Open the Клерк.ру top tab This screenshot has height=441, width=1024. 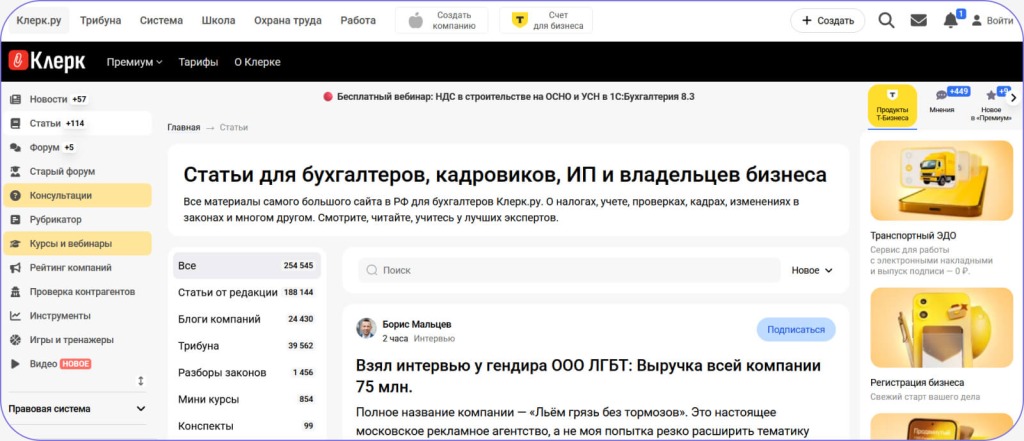39,20
